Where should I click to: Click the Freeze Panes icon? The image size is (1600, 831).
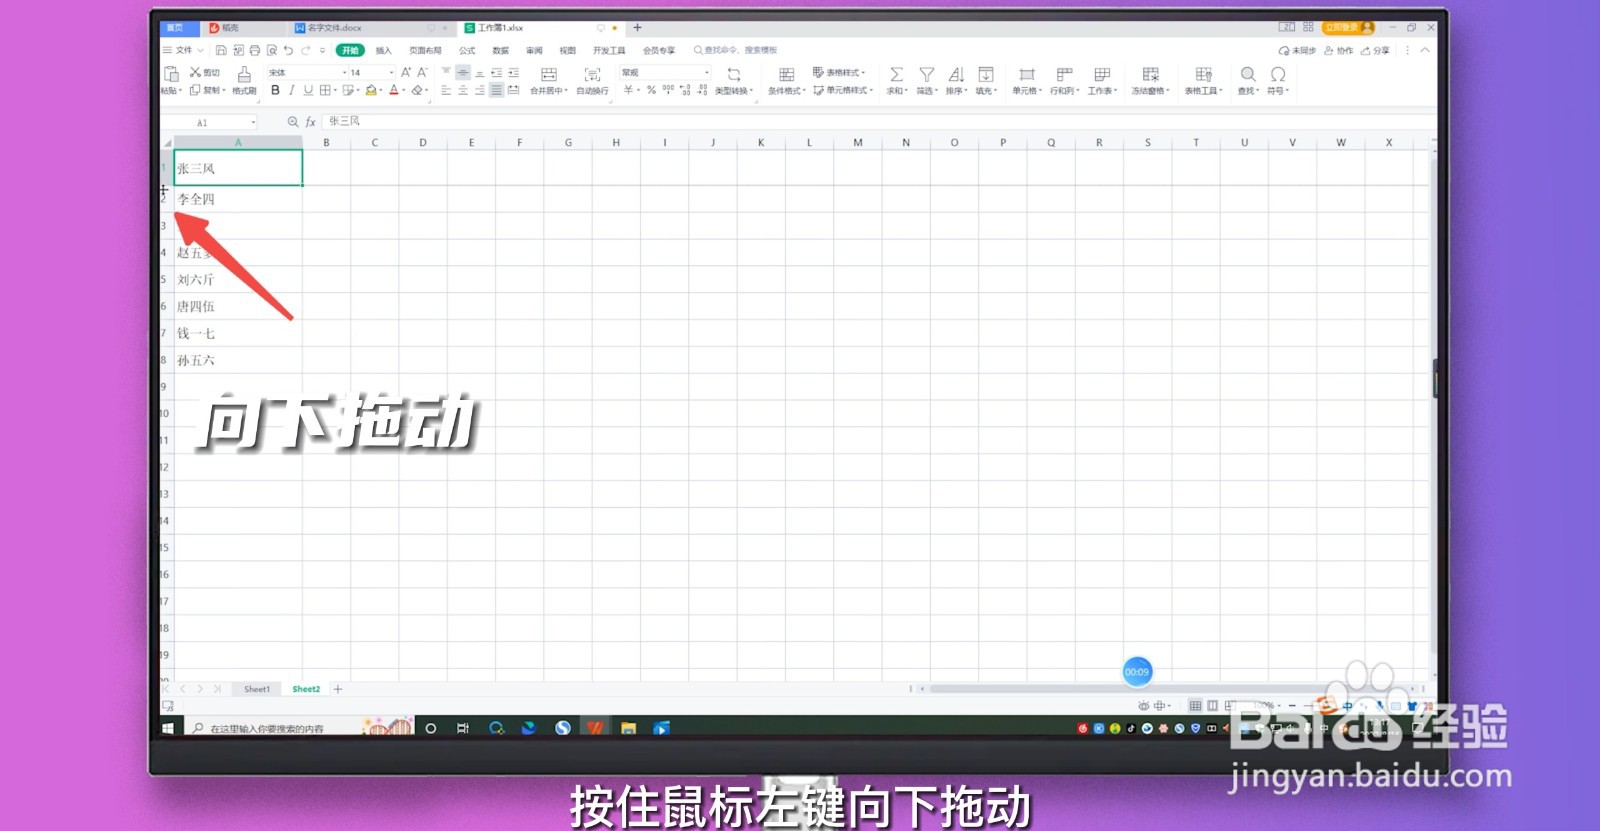pyautogui.click(x=1151, y=75)
